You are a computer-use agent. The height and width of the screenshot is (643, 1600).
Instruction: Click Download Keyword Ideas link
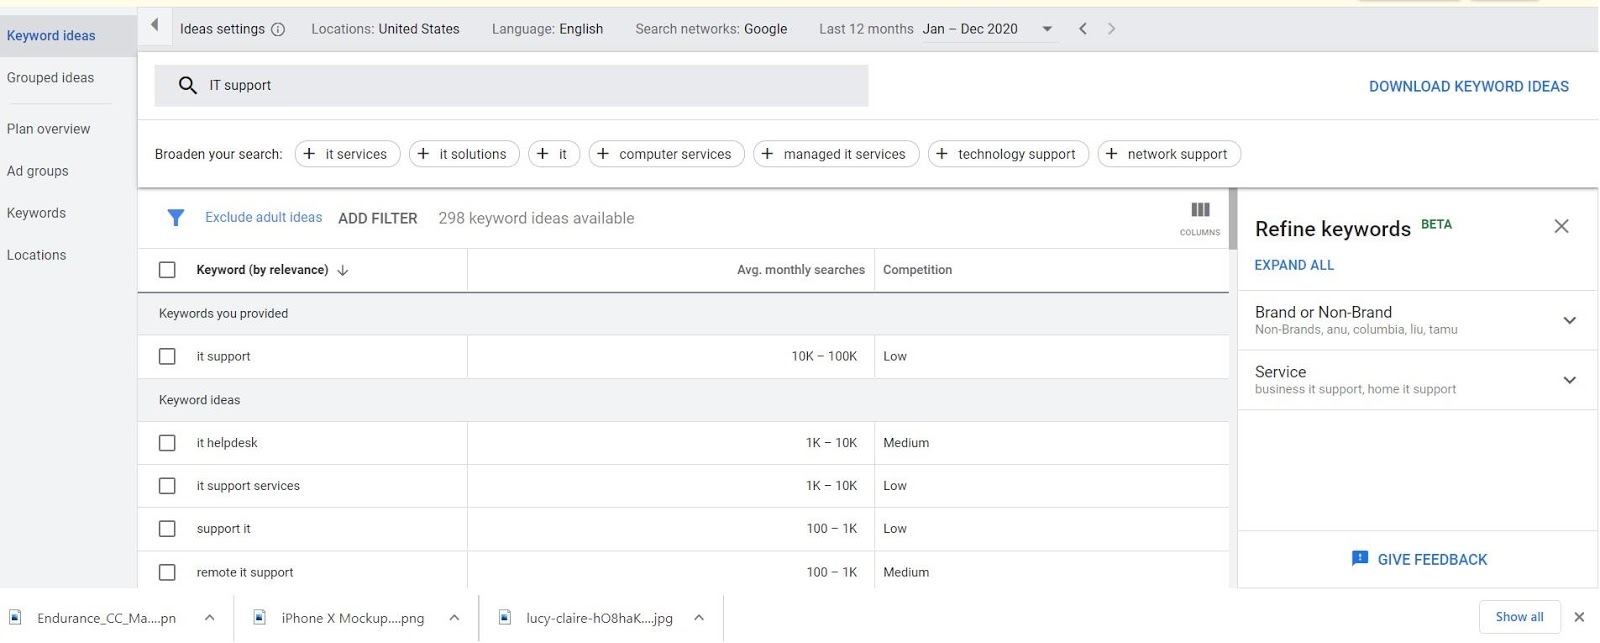pyautogui.click(x=1468, y=87)
